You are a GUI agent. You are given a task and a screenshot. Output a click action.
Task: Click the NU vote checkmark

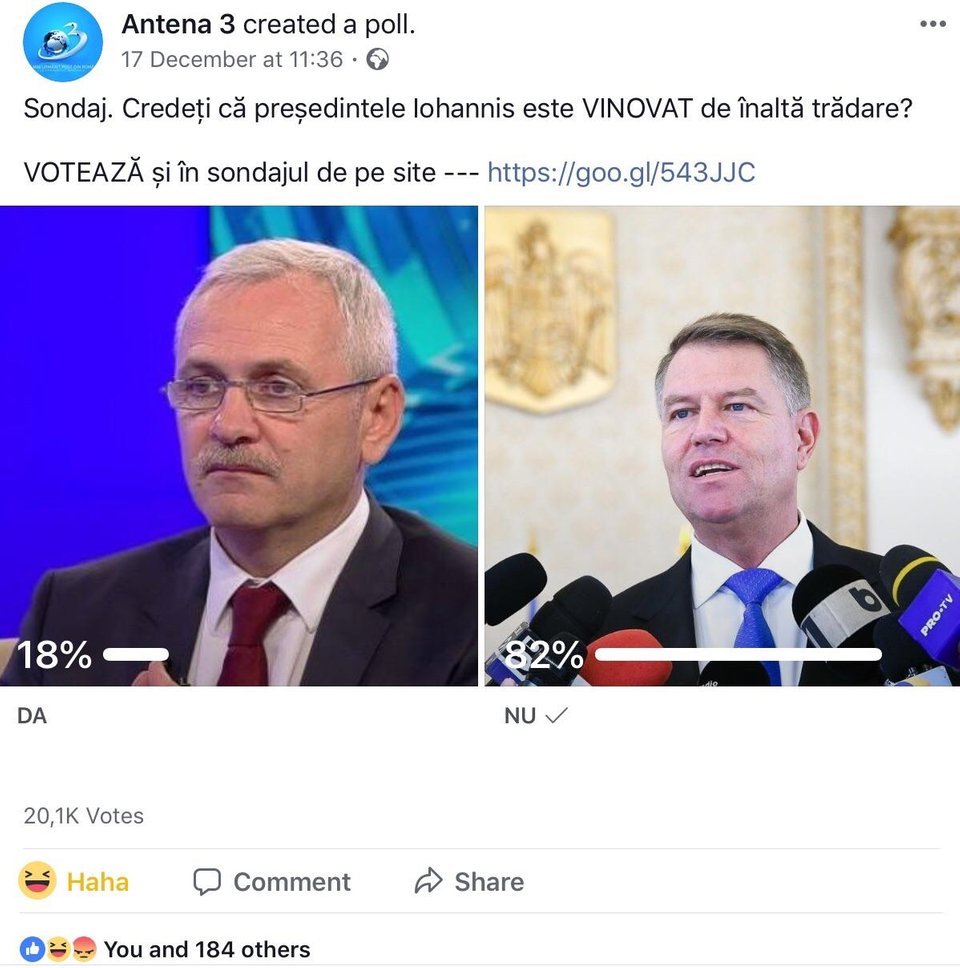pyautogui.click(x=556, y=716)
